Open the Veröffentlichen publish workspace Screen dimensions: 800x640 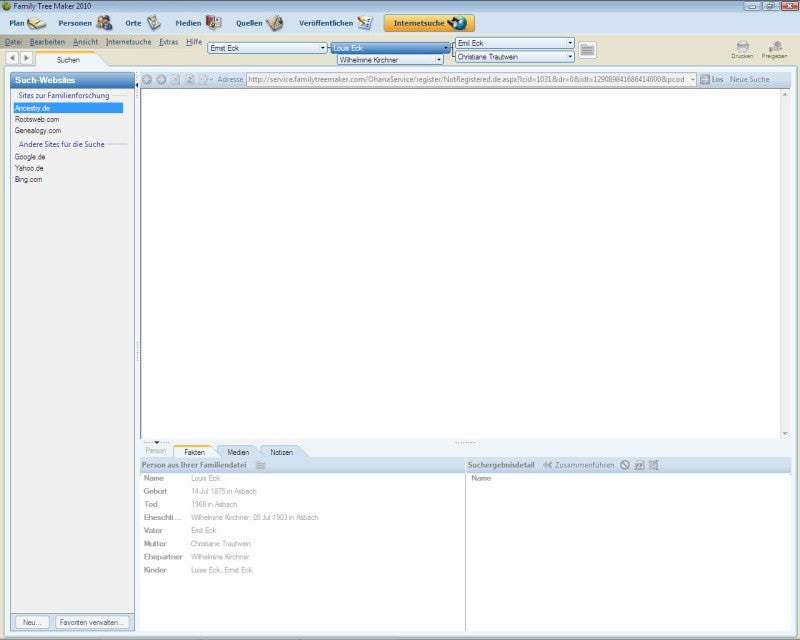335,23
